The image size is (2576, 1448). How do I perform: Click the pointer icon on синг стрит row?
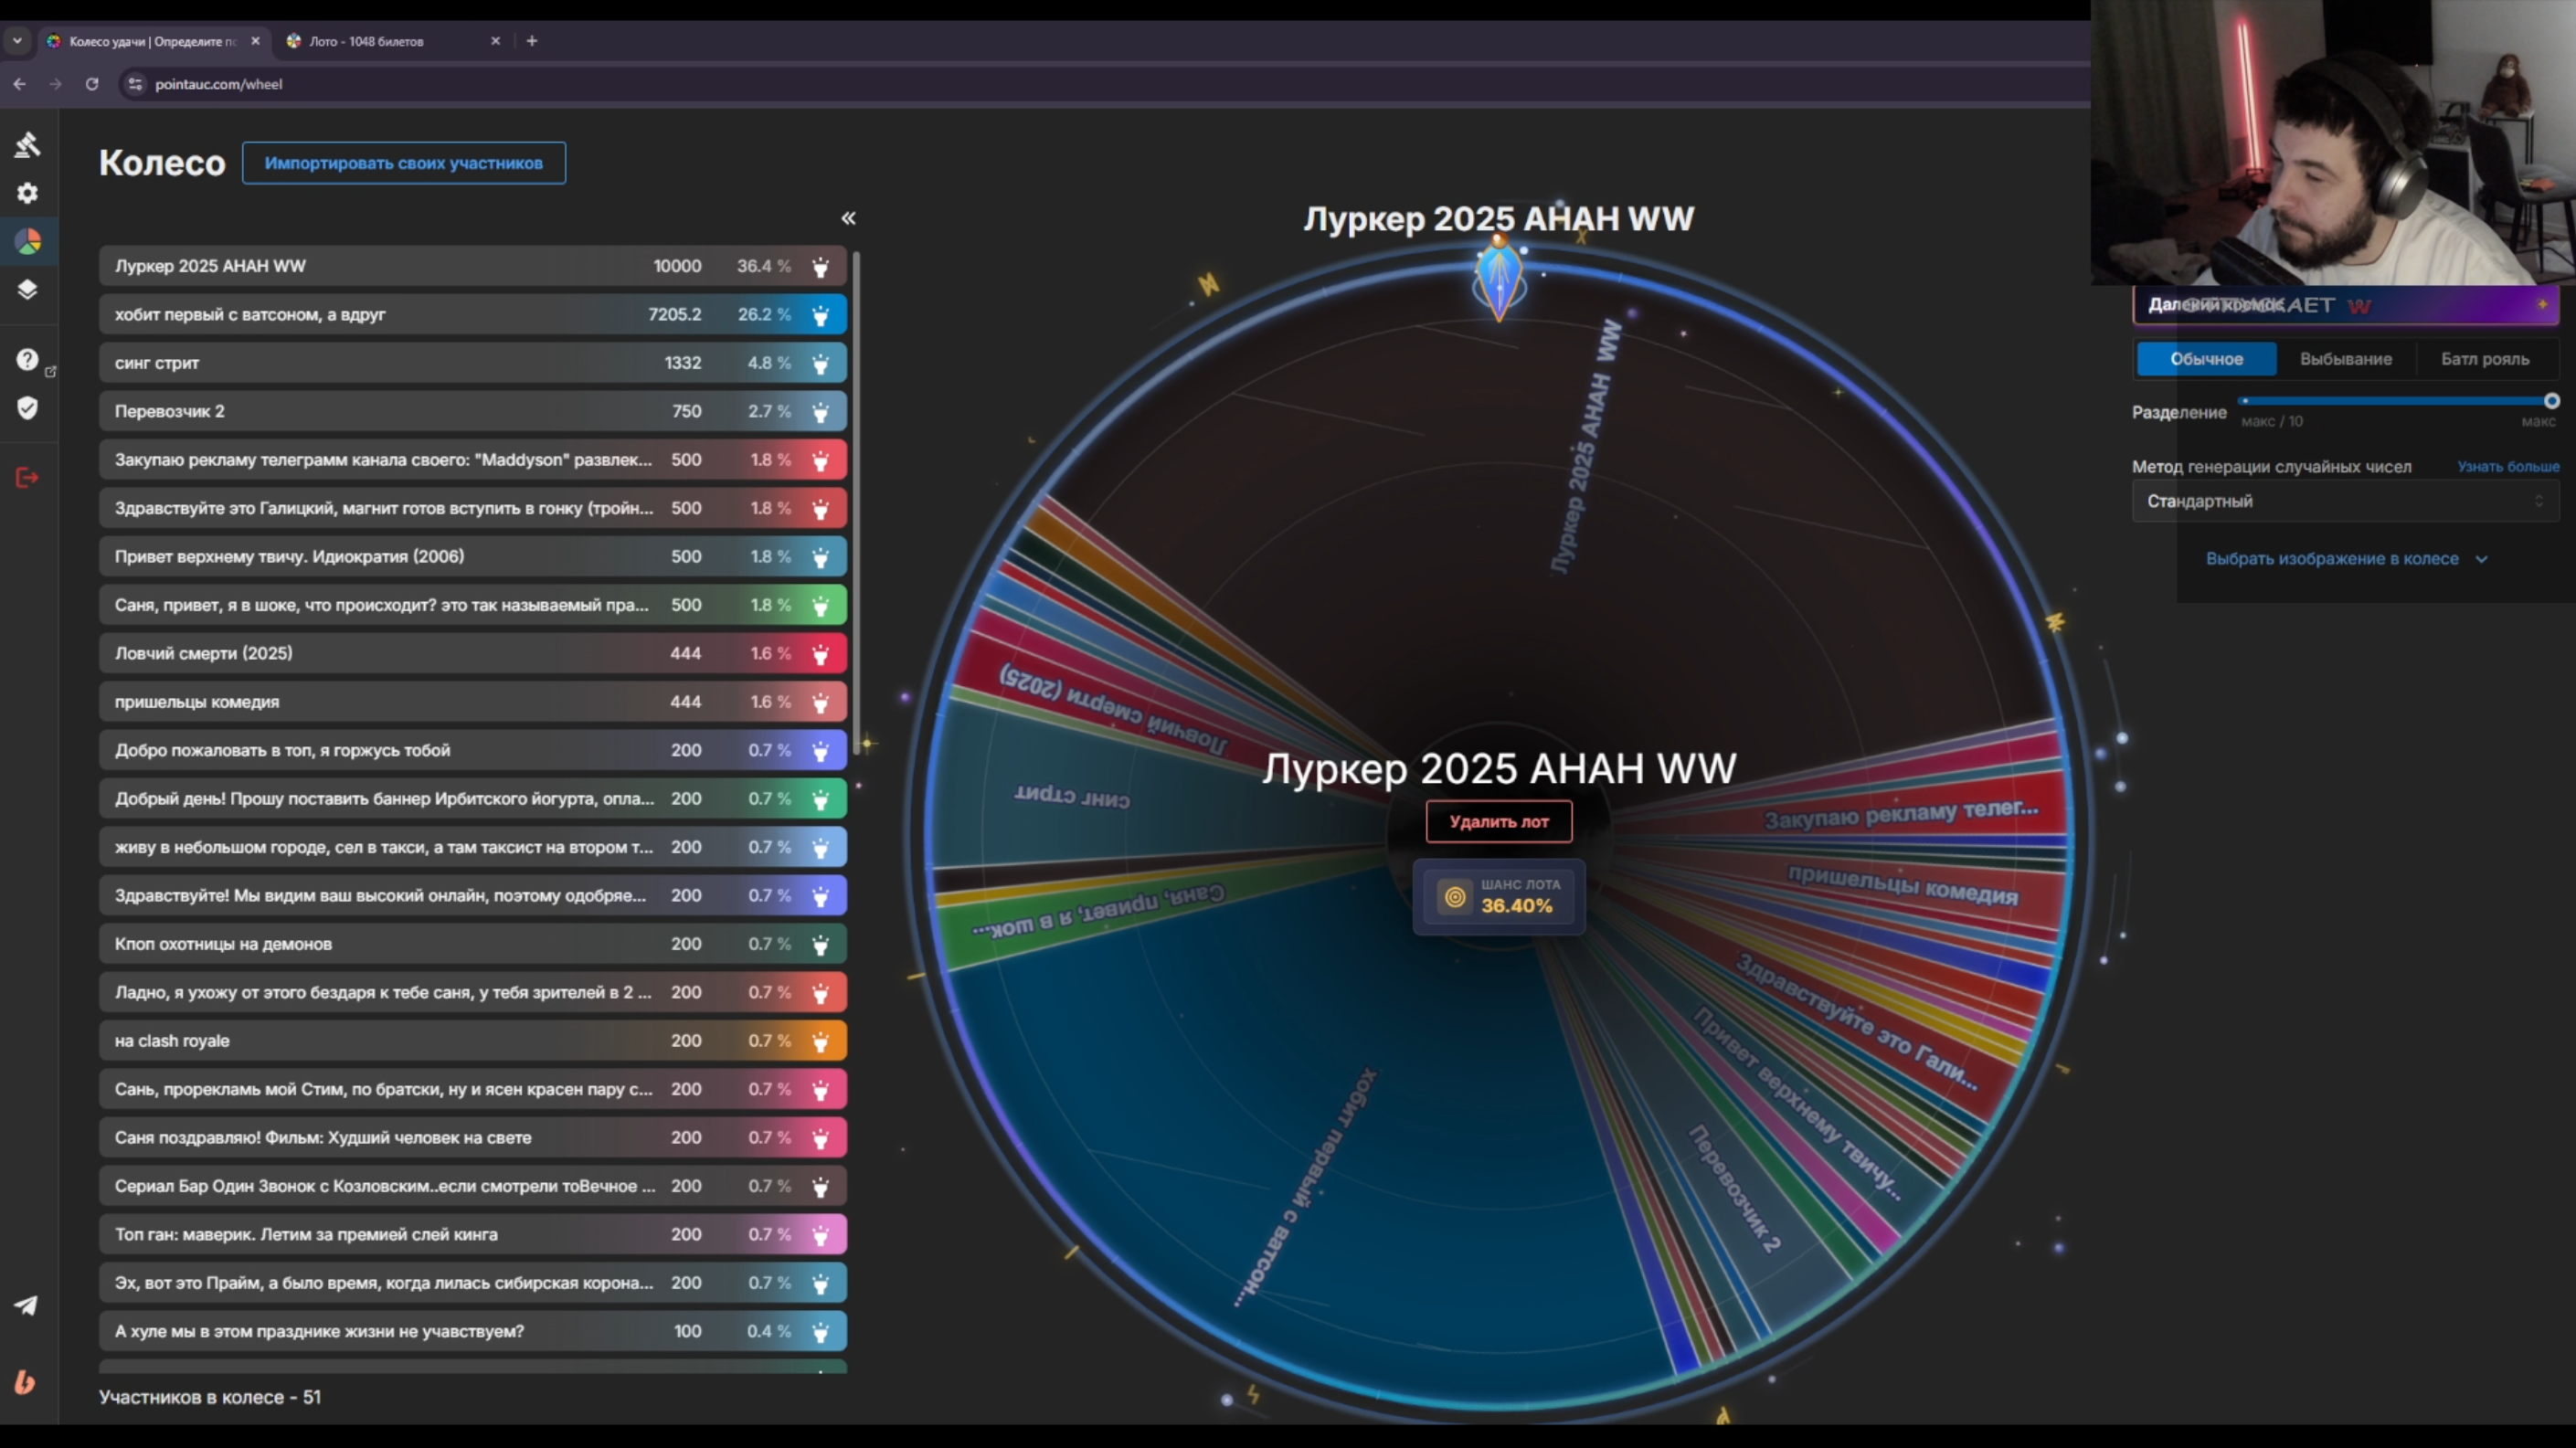(x=820, y=363)
